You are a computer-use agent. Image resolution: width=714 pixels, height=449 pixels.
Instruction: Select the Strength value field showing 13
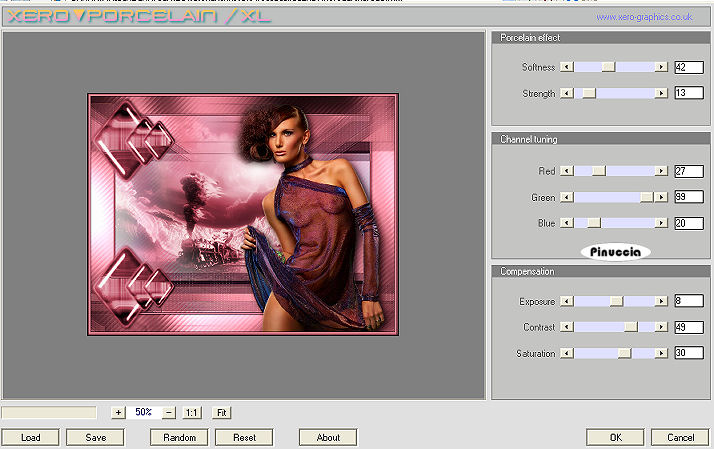point(689,93)
